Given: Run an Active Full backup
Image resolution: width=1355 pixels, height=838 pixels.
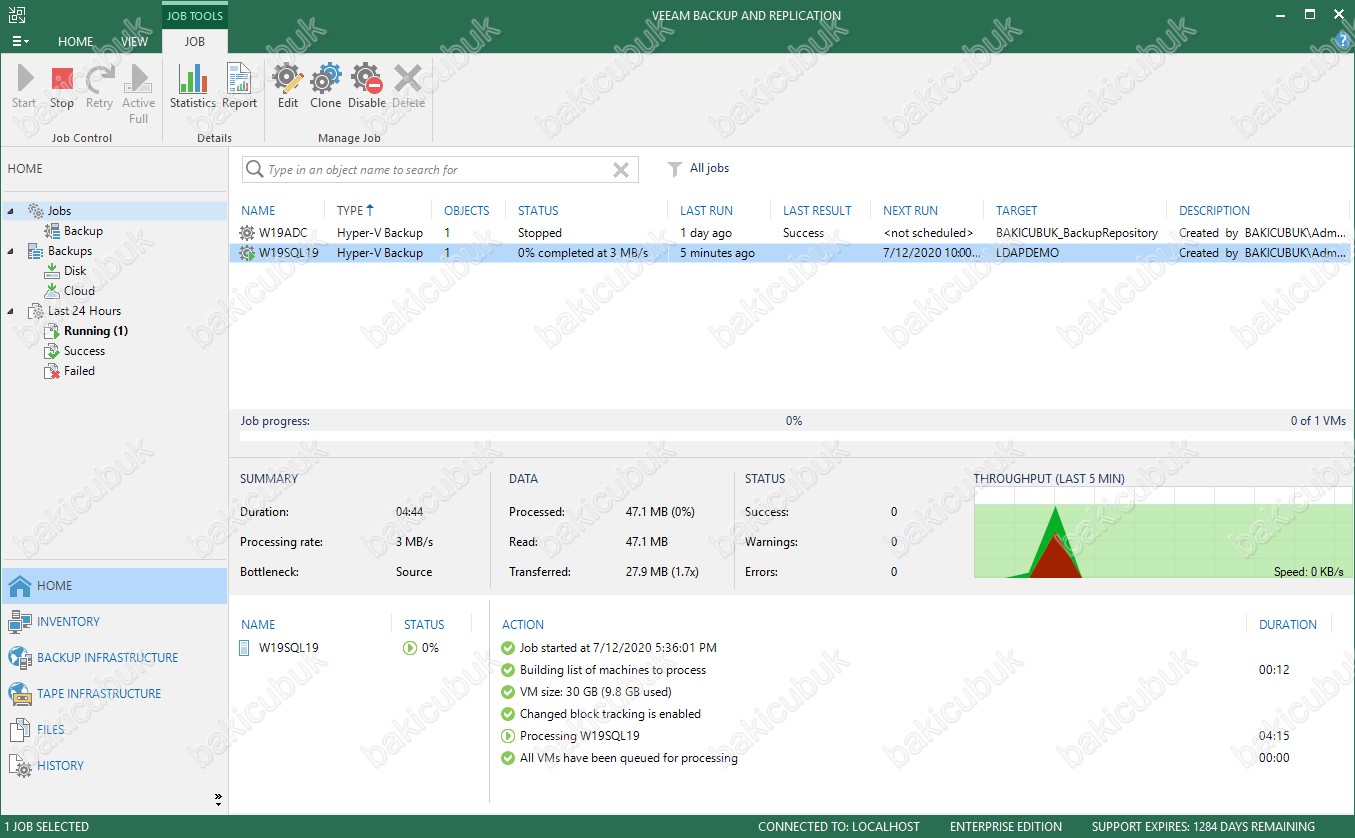Looking at the screenshot, I should pos(139,94).
